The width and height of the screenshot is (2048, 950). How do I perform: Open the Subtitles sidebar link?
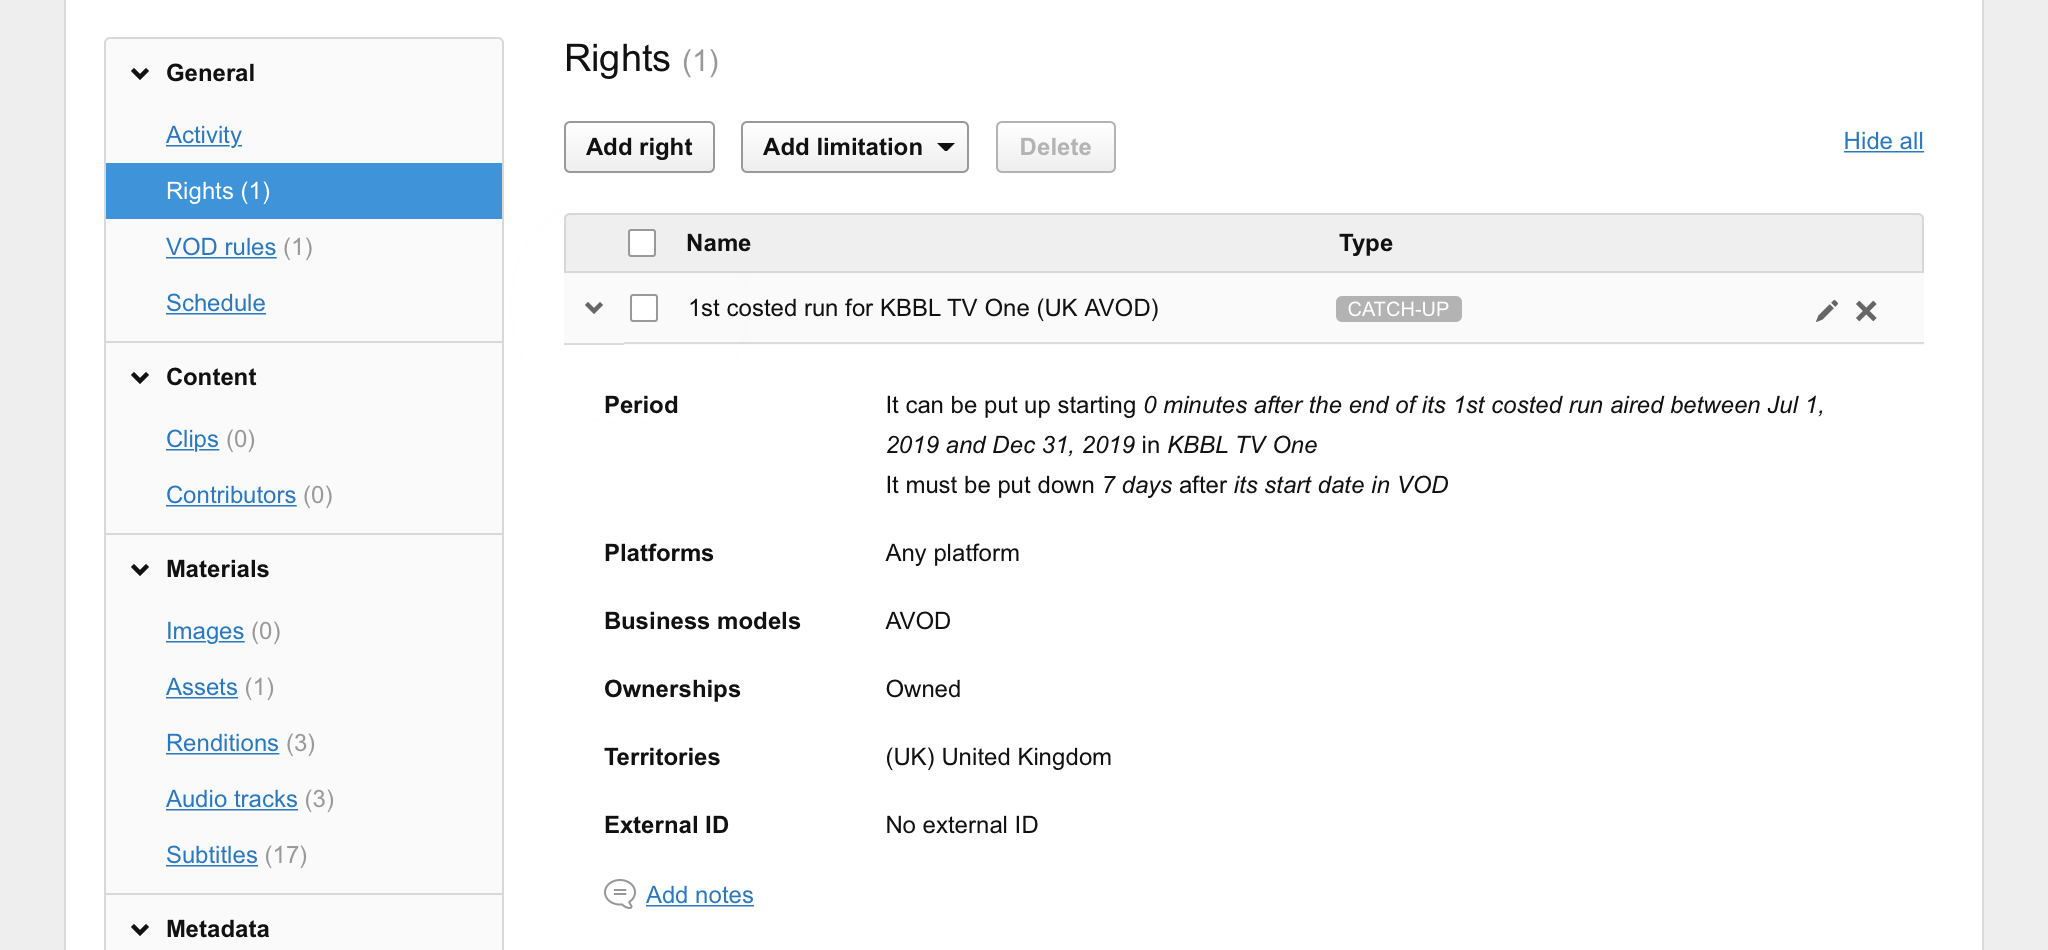click(212, 855)
